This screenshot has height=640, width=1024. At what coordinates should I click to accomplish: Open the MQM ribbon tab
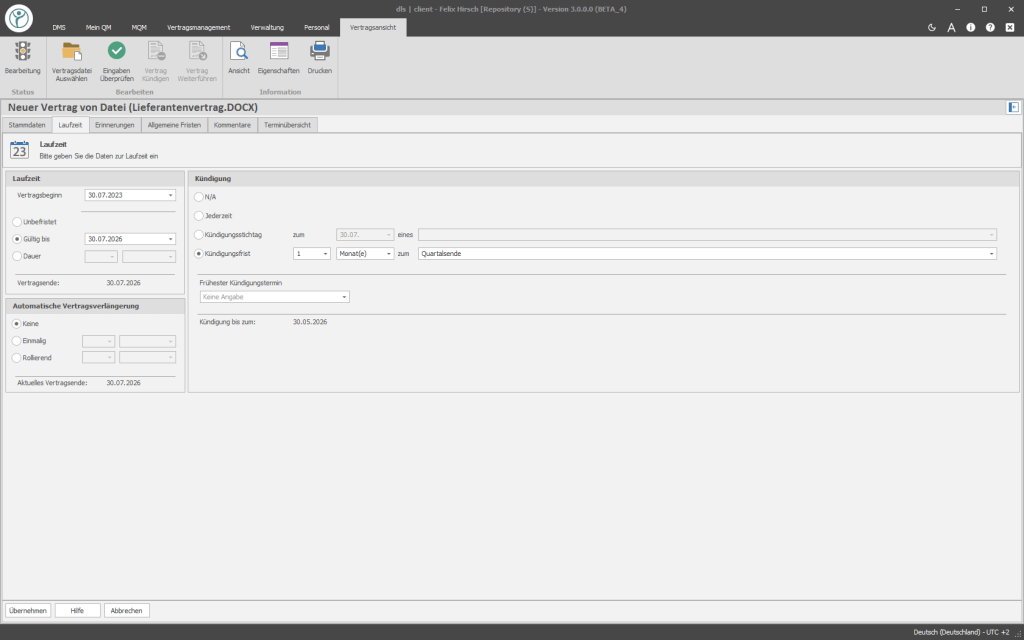coord(139,27)
